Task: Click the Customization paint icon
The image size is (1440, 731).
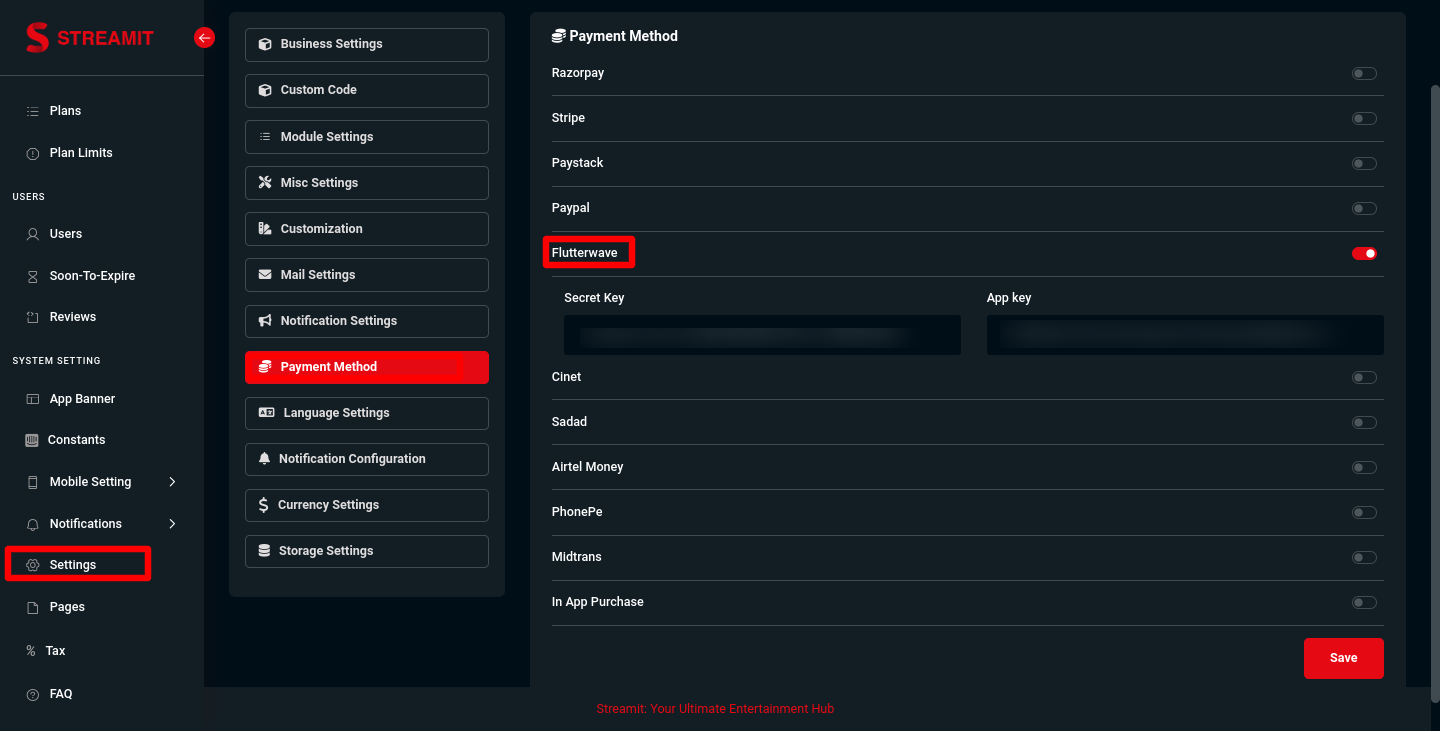Action: click(x=265, y=229)
